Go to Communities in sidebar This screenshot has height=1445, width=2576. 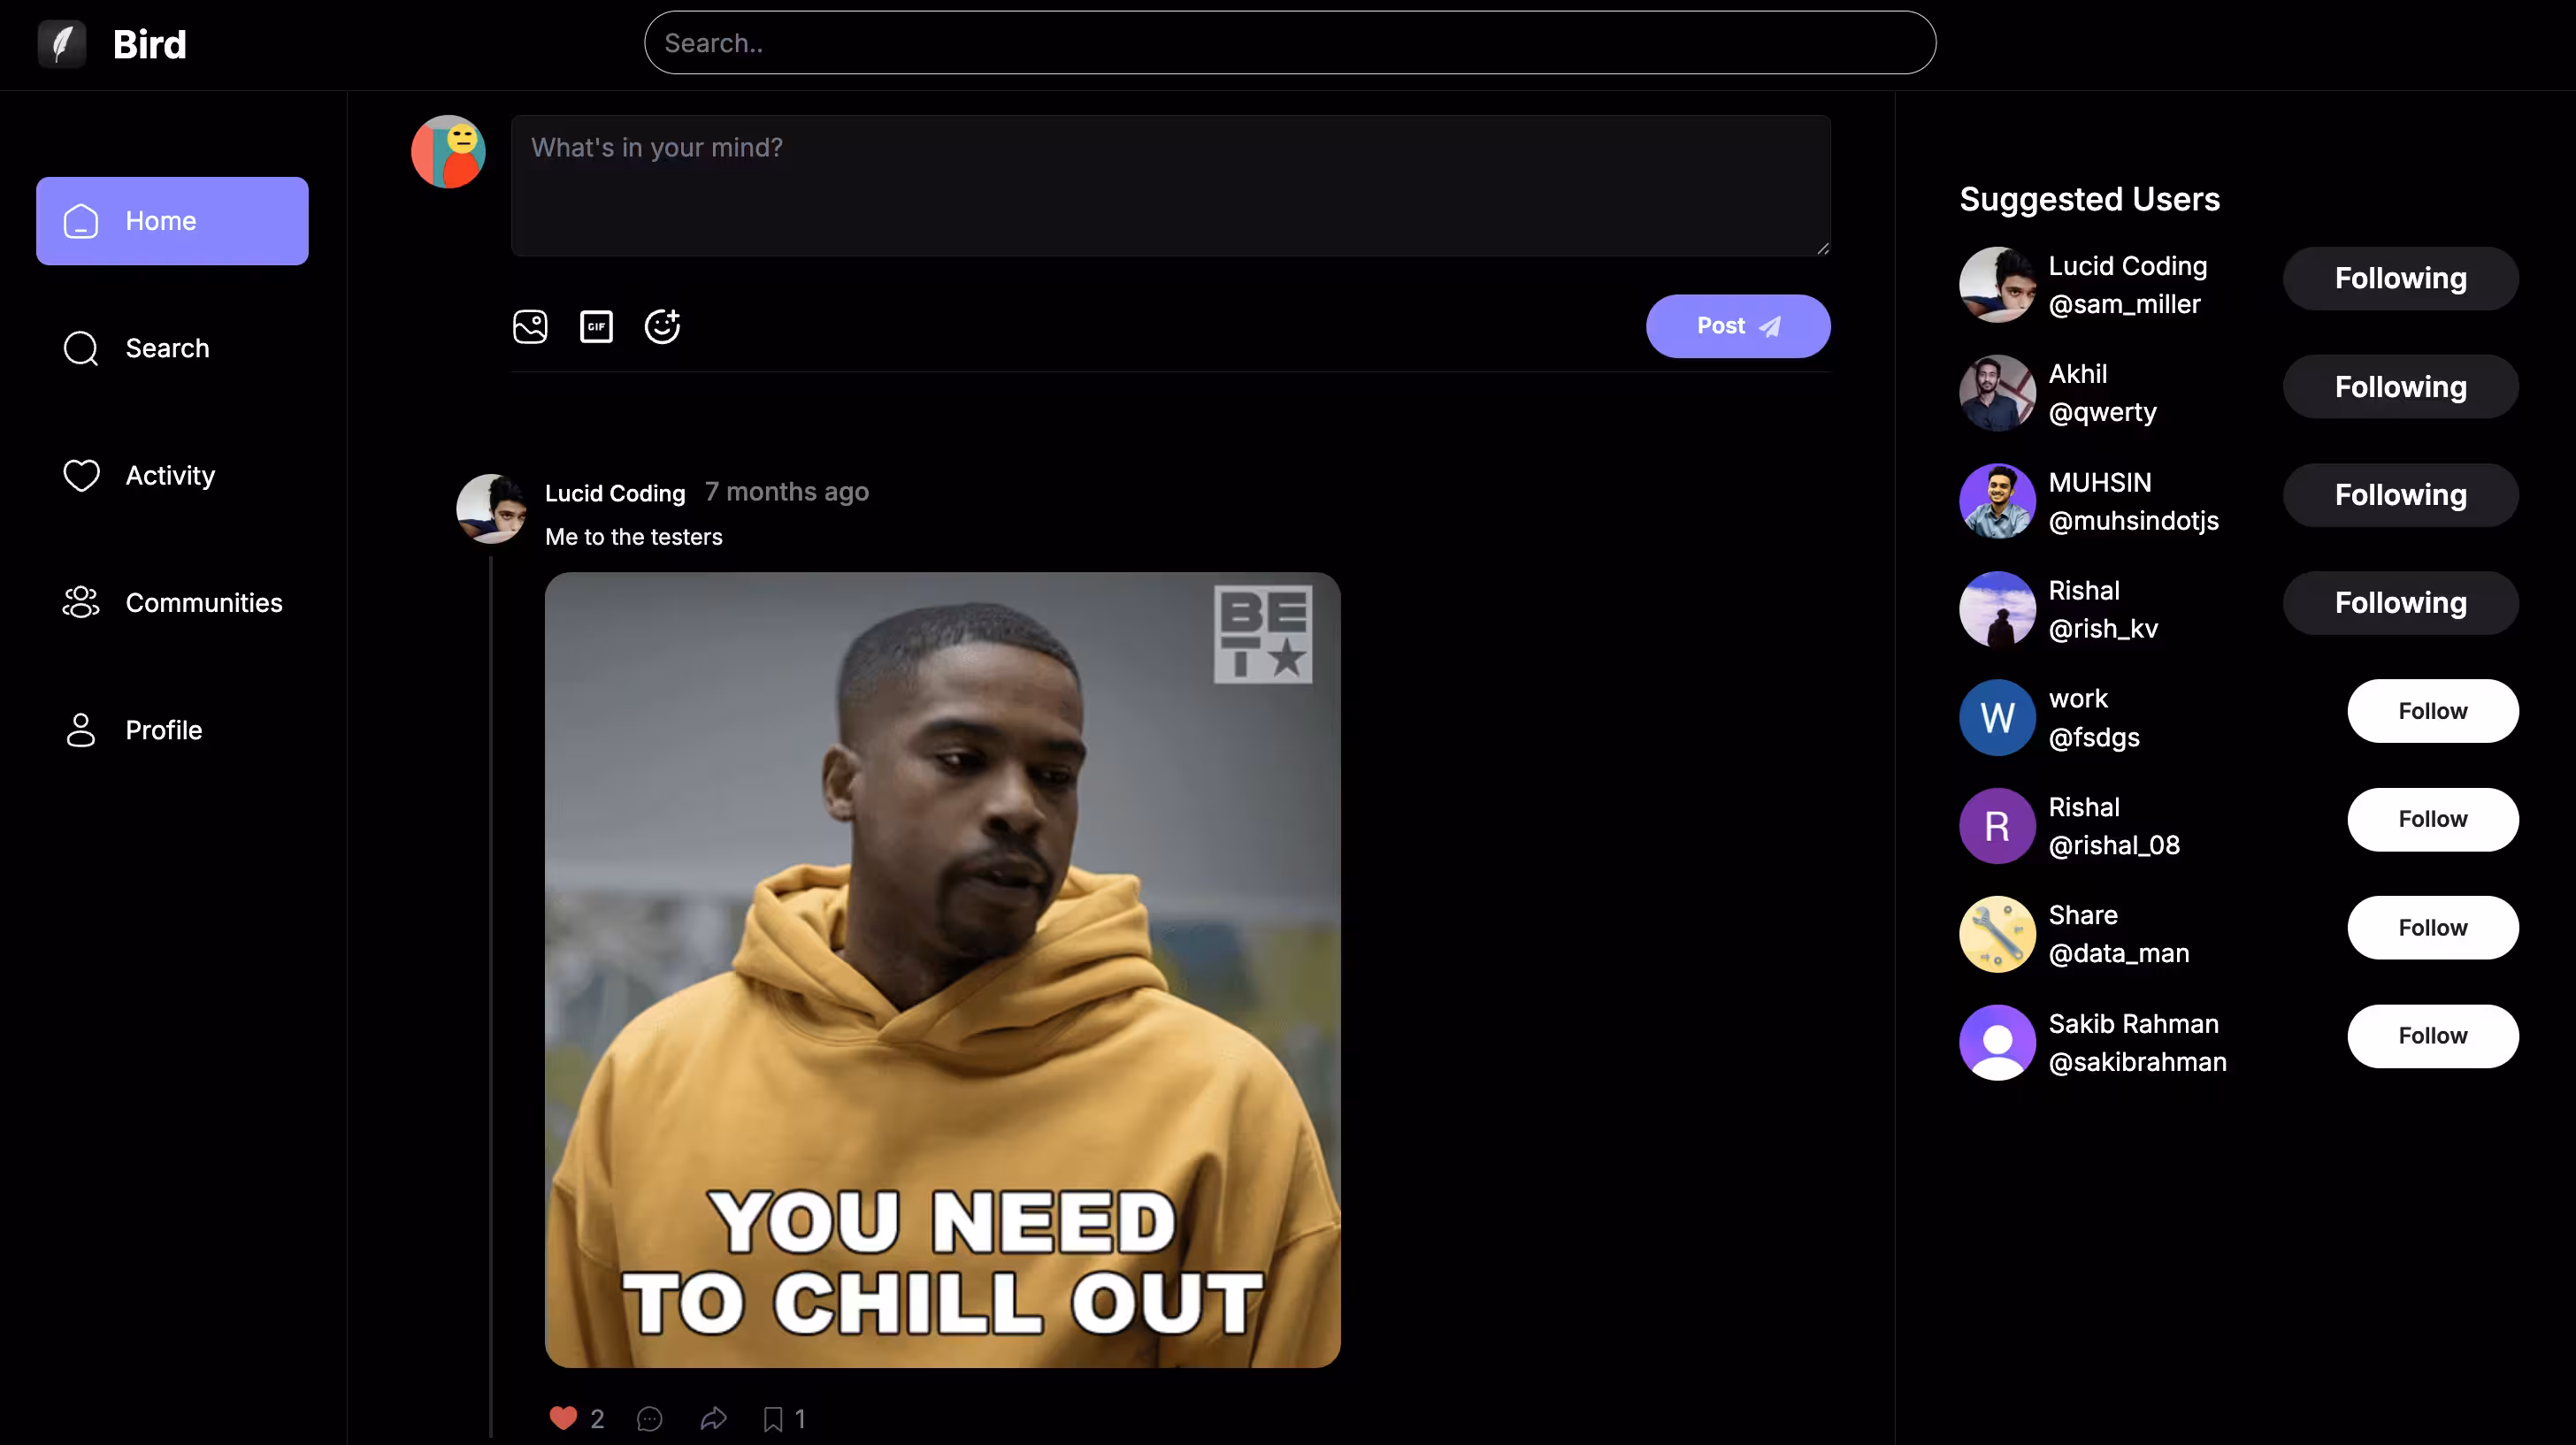(203, 603)
